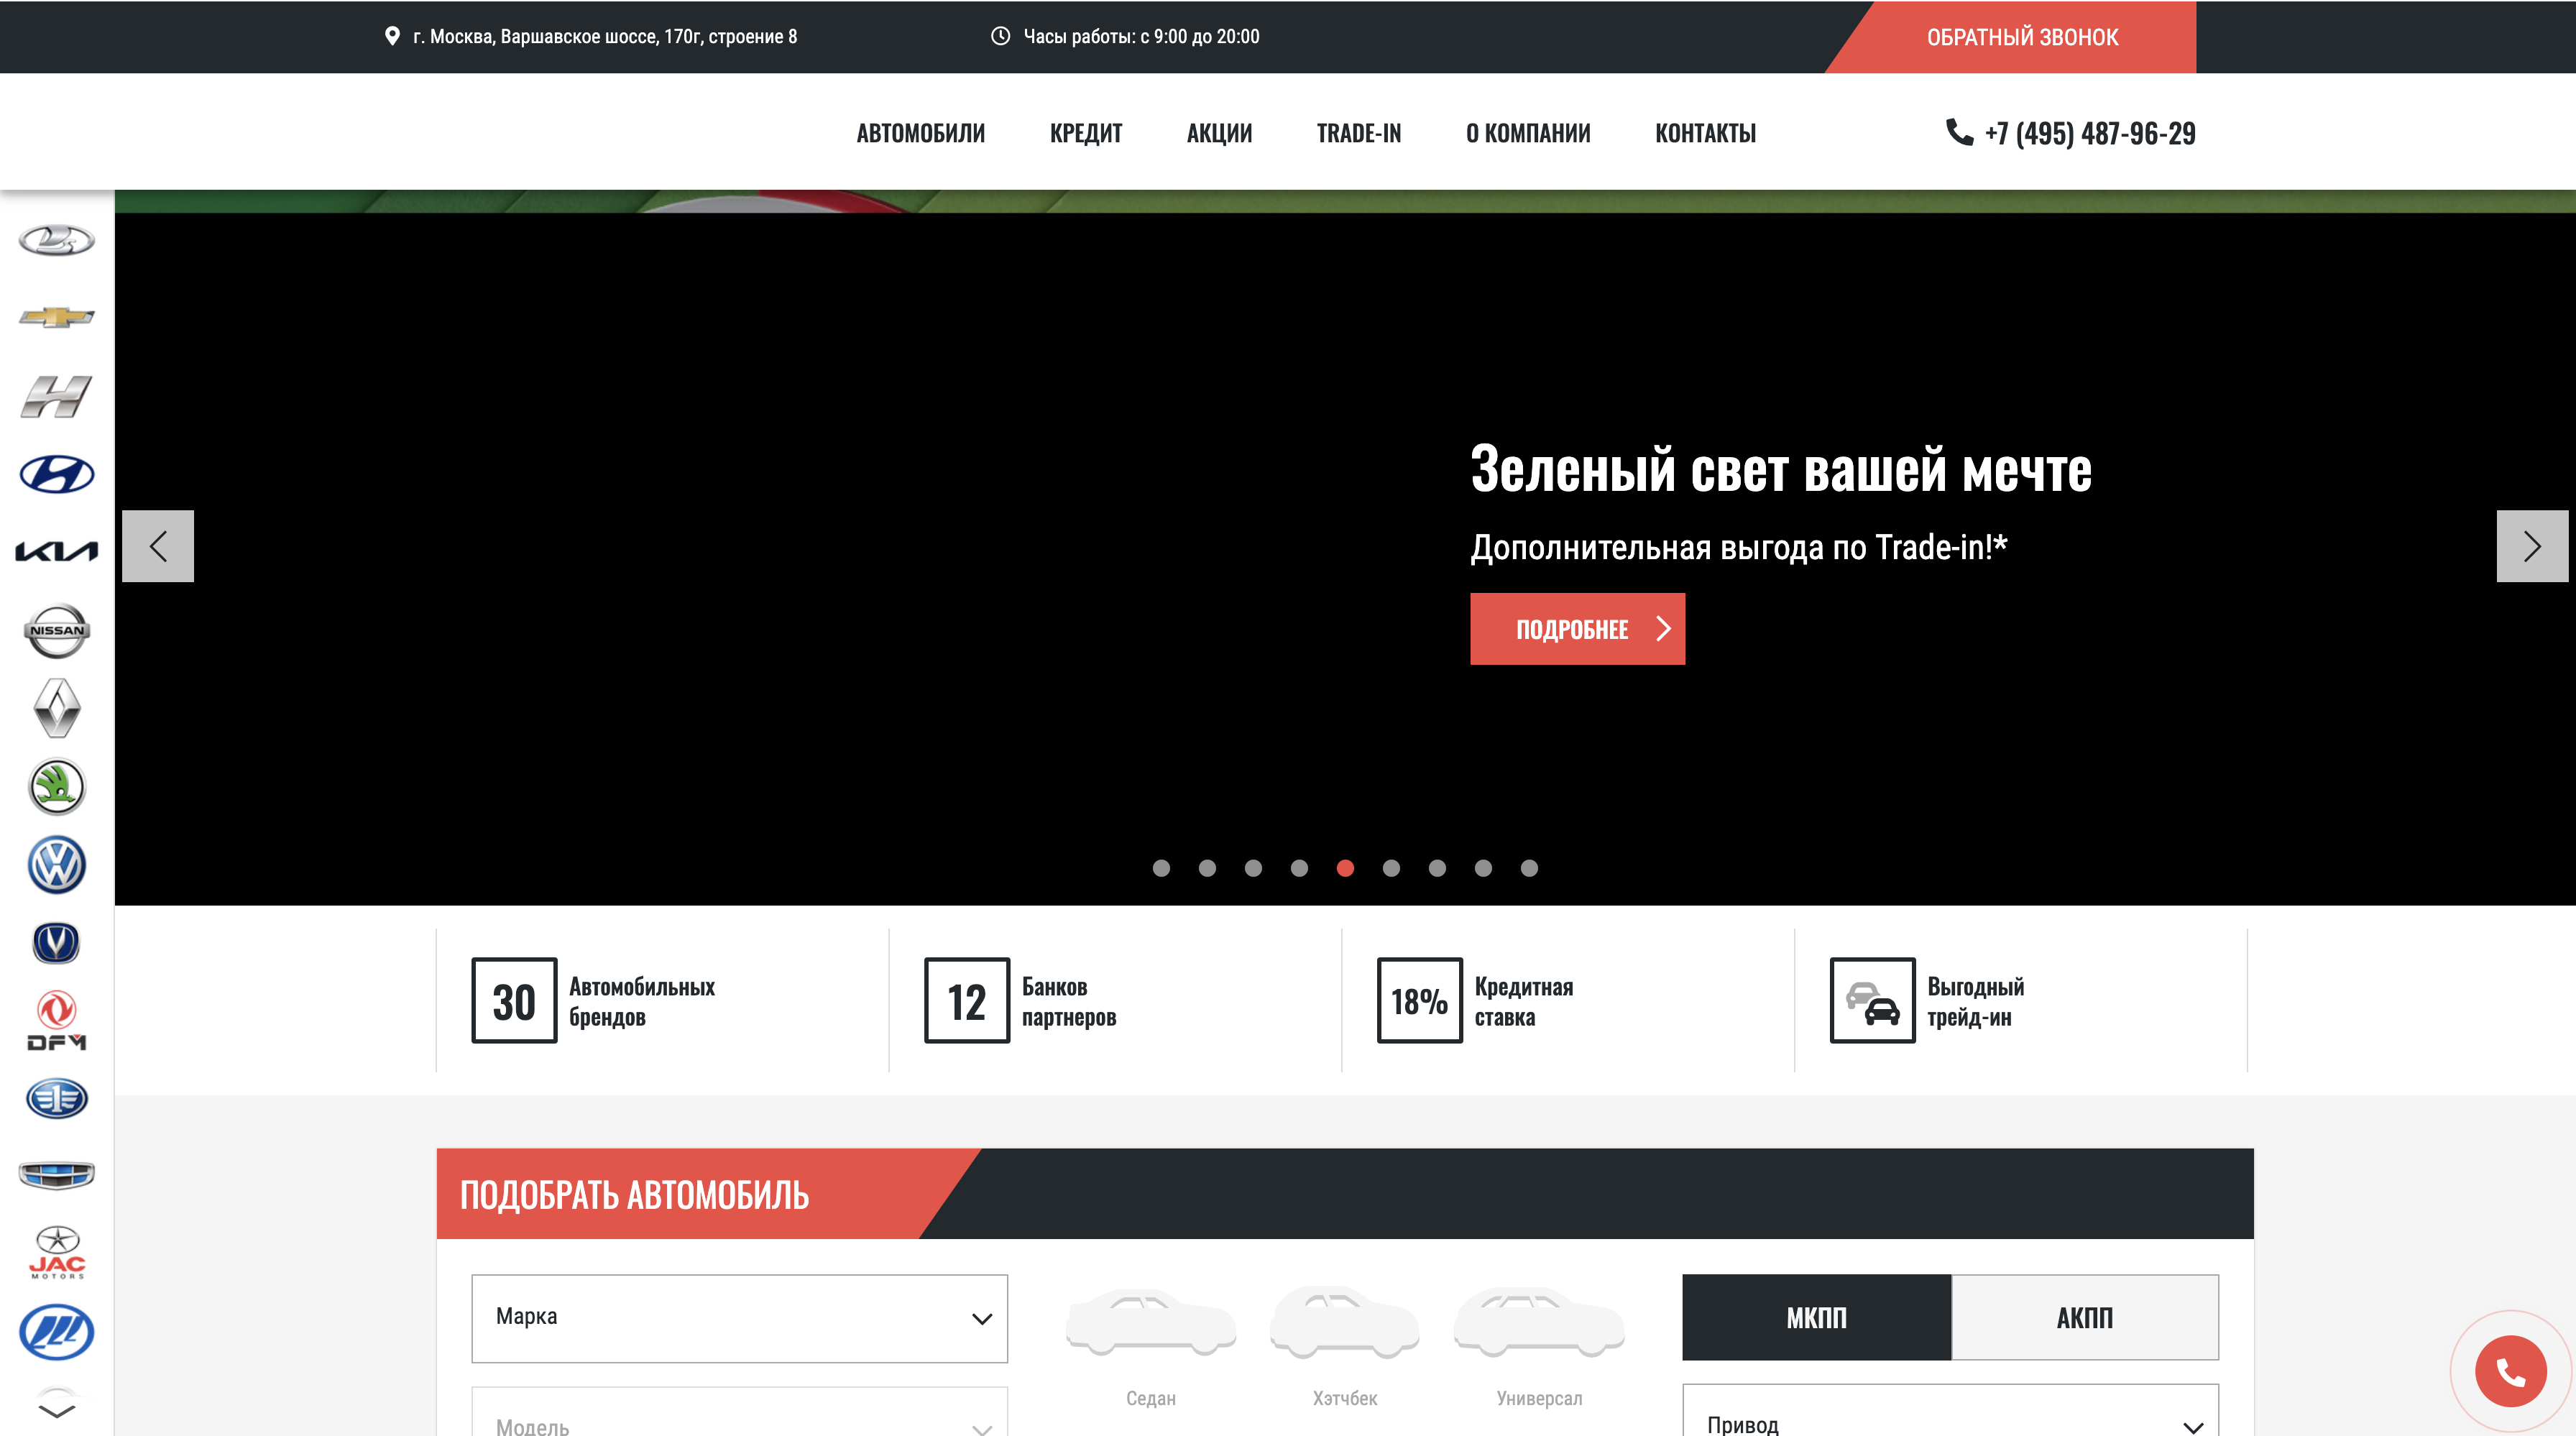
Task: Select the JAC Motors logo
Action: [57, 1253]
